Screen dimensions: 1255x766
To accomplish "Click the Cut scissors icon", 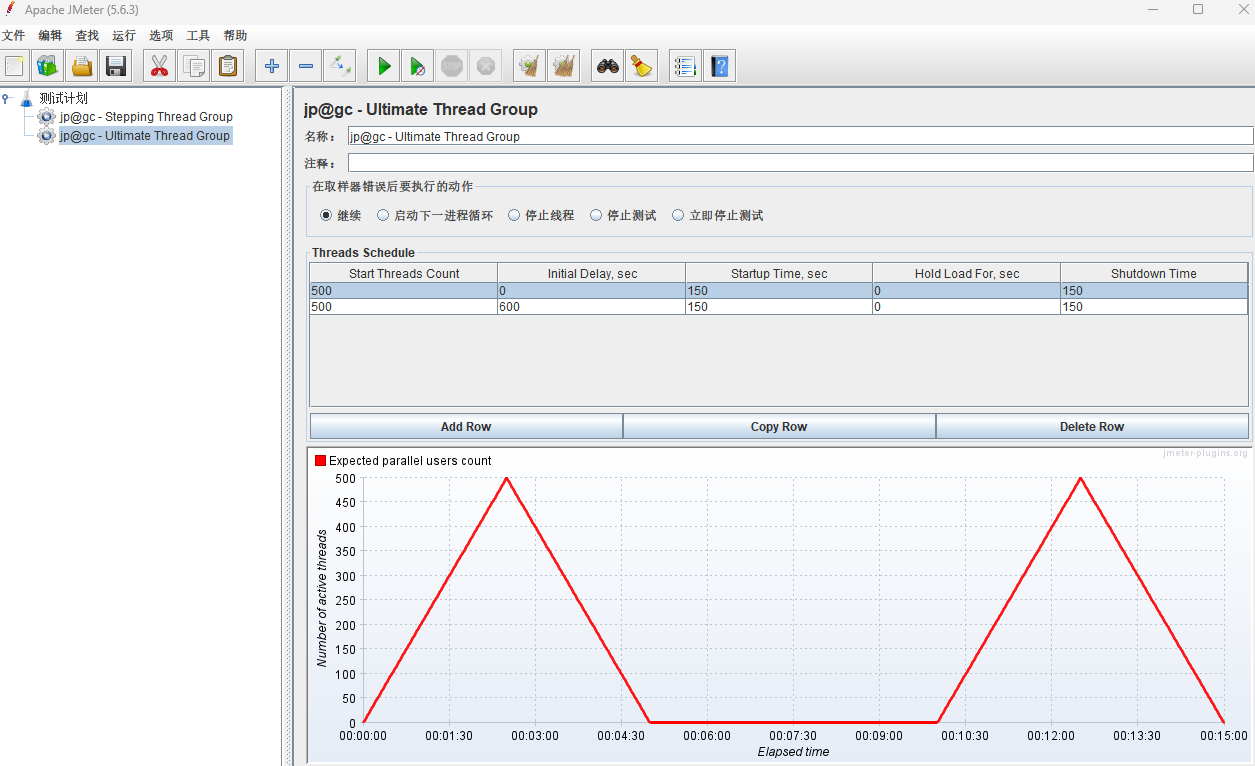I will (159, 67).
